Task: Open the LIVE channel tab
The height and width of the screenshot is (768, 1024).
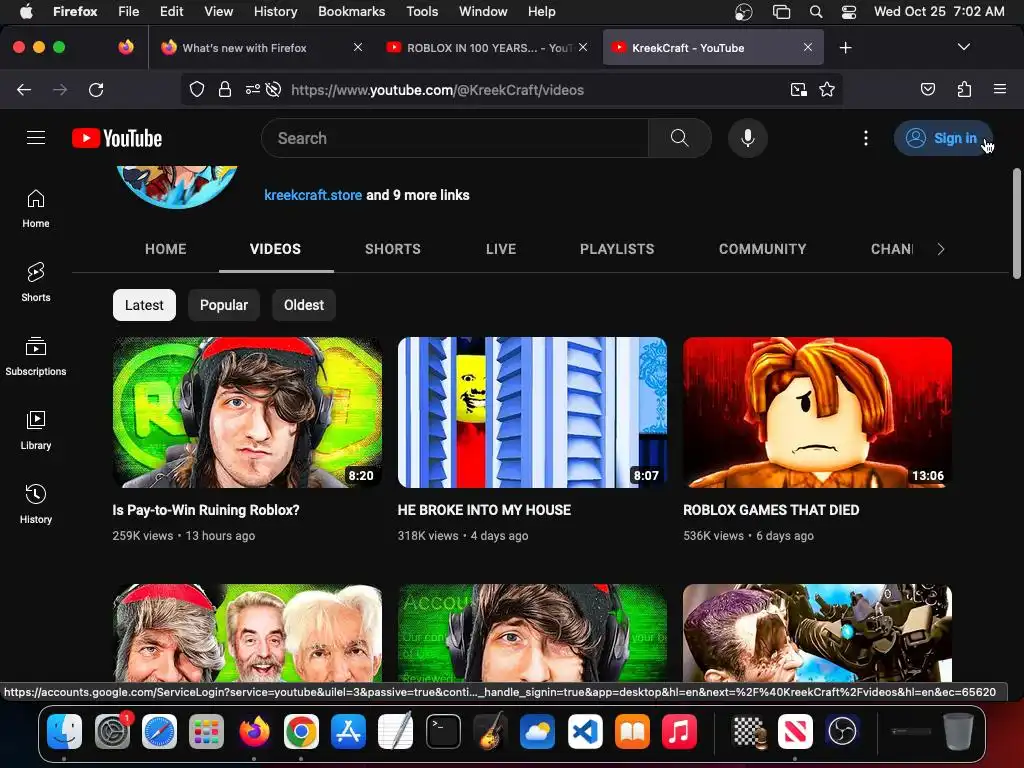Action: [501, 249]
